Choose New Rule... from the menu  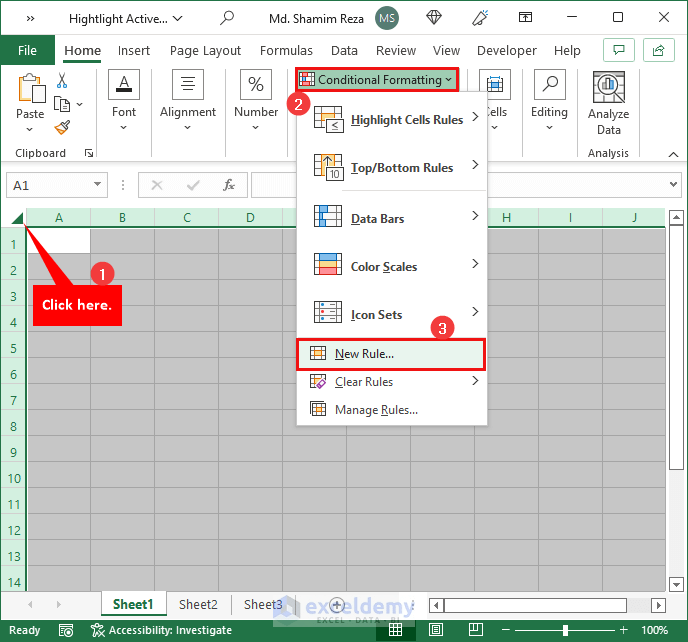click(391, 354)
